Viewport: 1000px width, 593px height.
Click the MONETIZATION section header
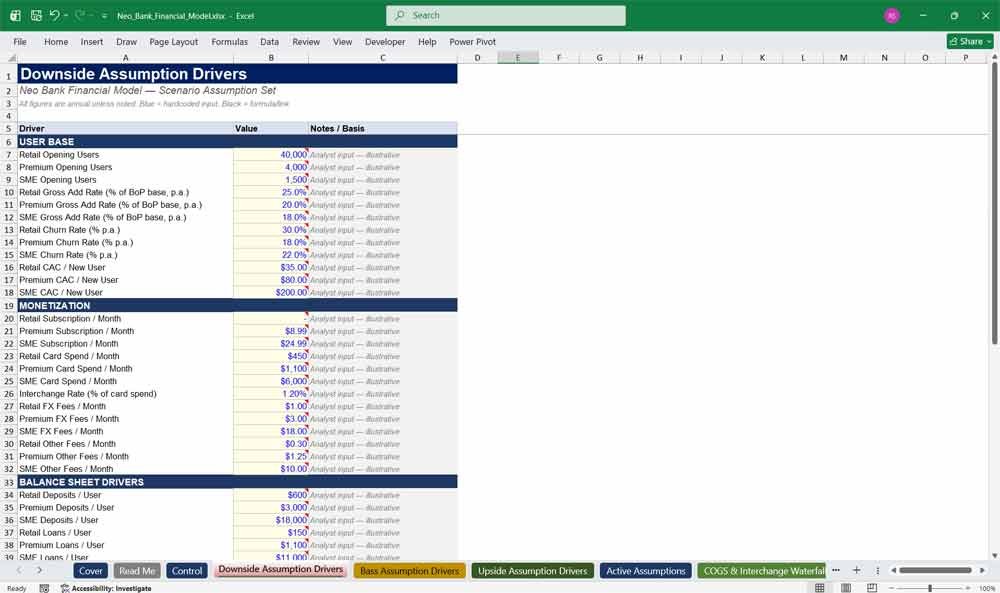click(237, 305)
